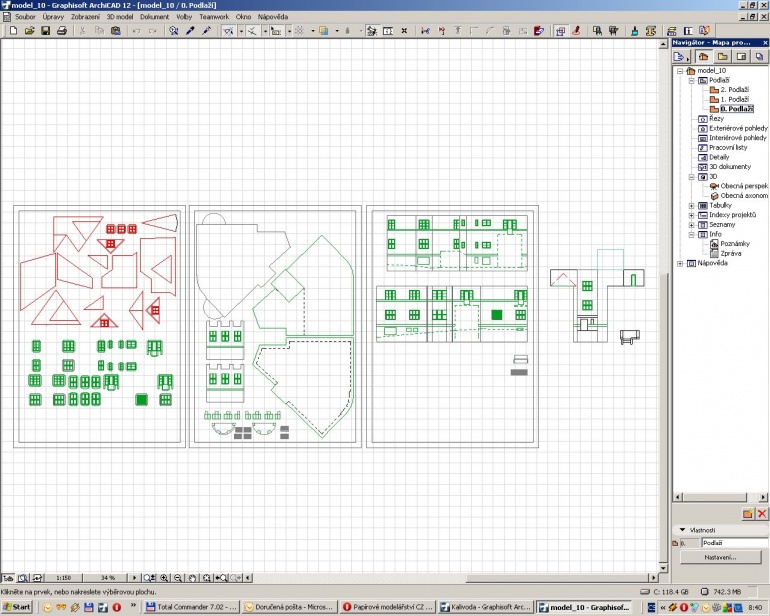This screenshot has height=616, width=770.
Task: Open the Úpravy menu
Action: click(x=53, y=17)
